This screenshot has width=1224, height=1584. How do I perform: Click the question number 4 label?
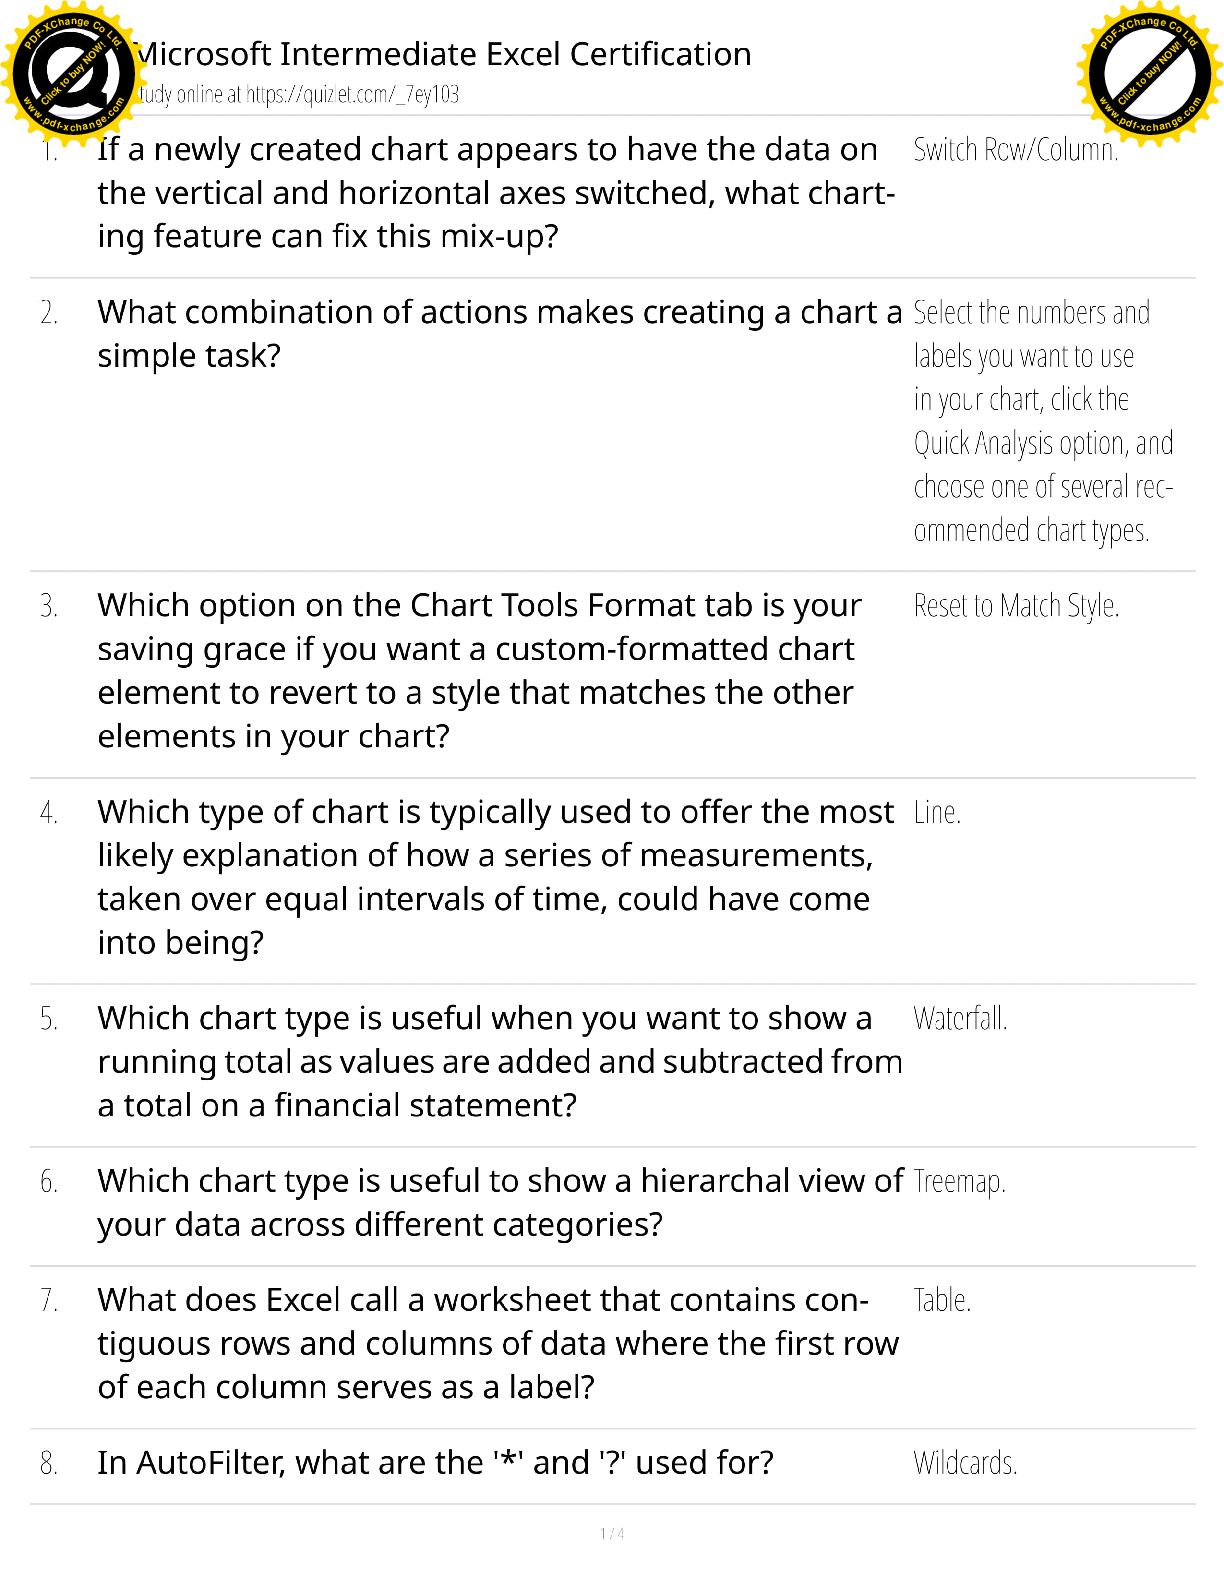tap(49, 813)
